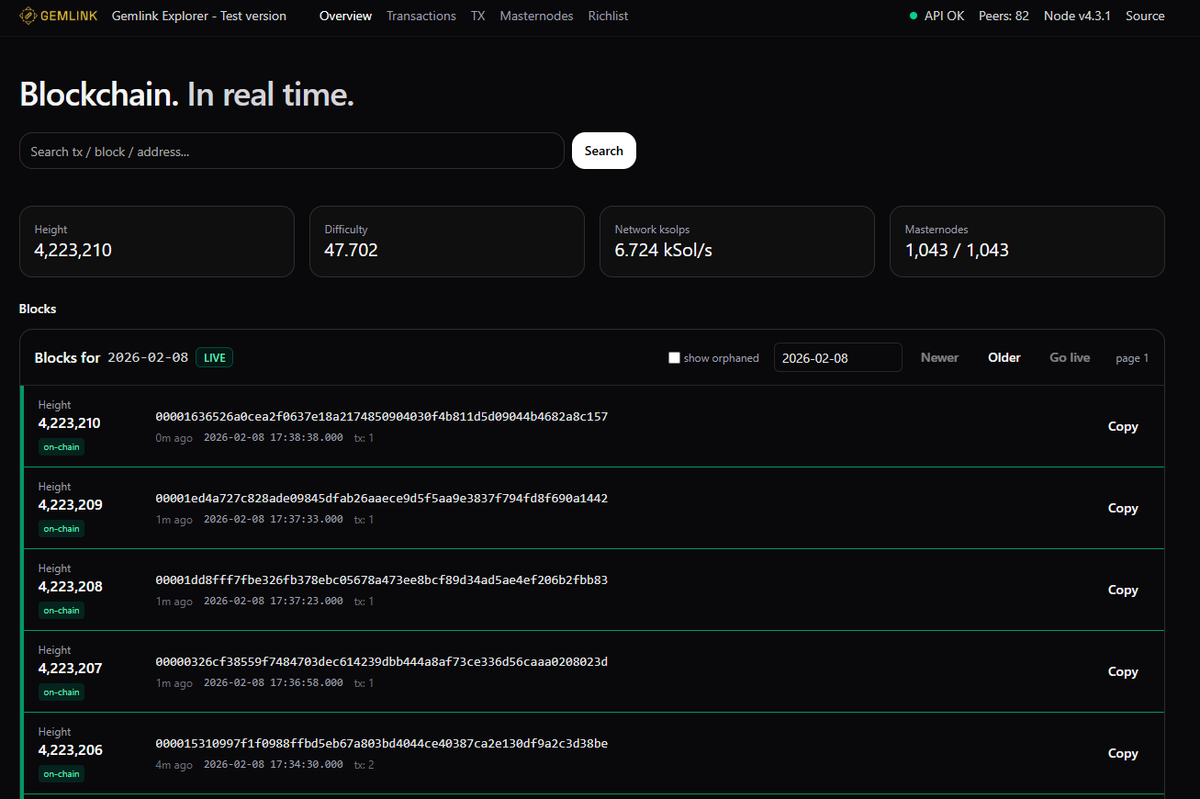The height and width of the screenshot is (799, 1200).
Task: Click Newer to view recent blocks
Action: pyautogui.click(x=939, y=357)
